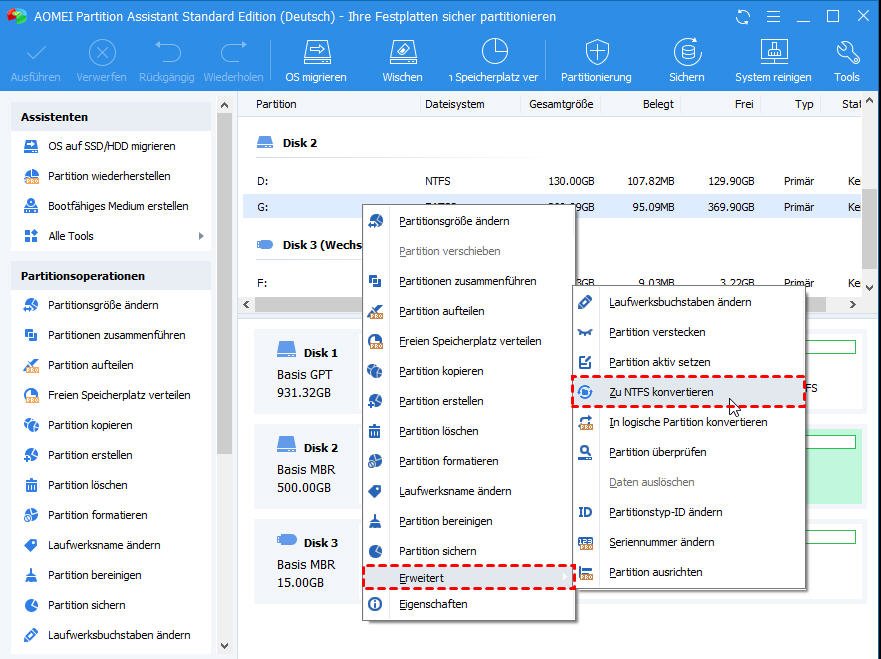Choose Freien Speicherplatz verteilen in the context menu
This screenshot has height=659, width=881.
coord(470,341)
